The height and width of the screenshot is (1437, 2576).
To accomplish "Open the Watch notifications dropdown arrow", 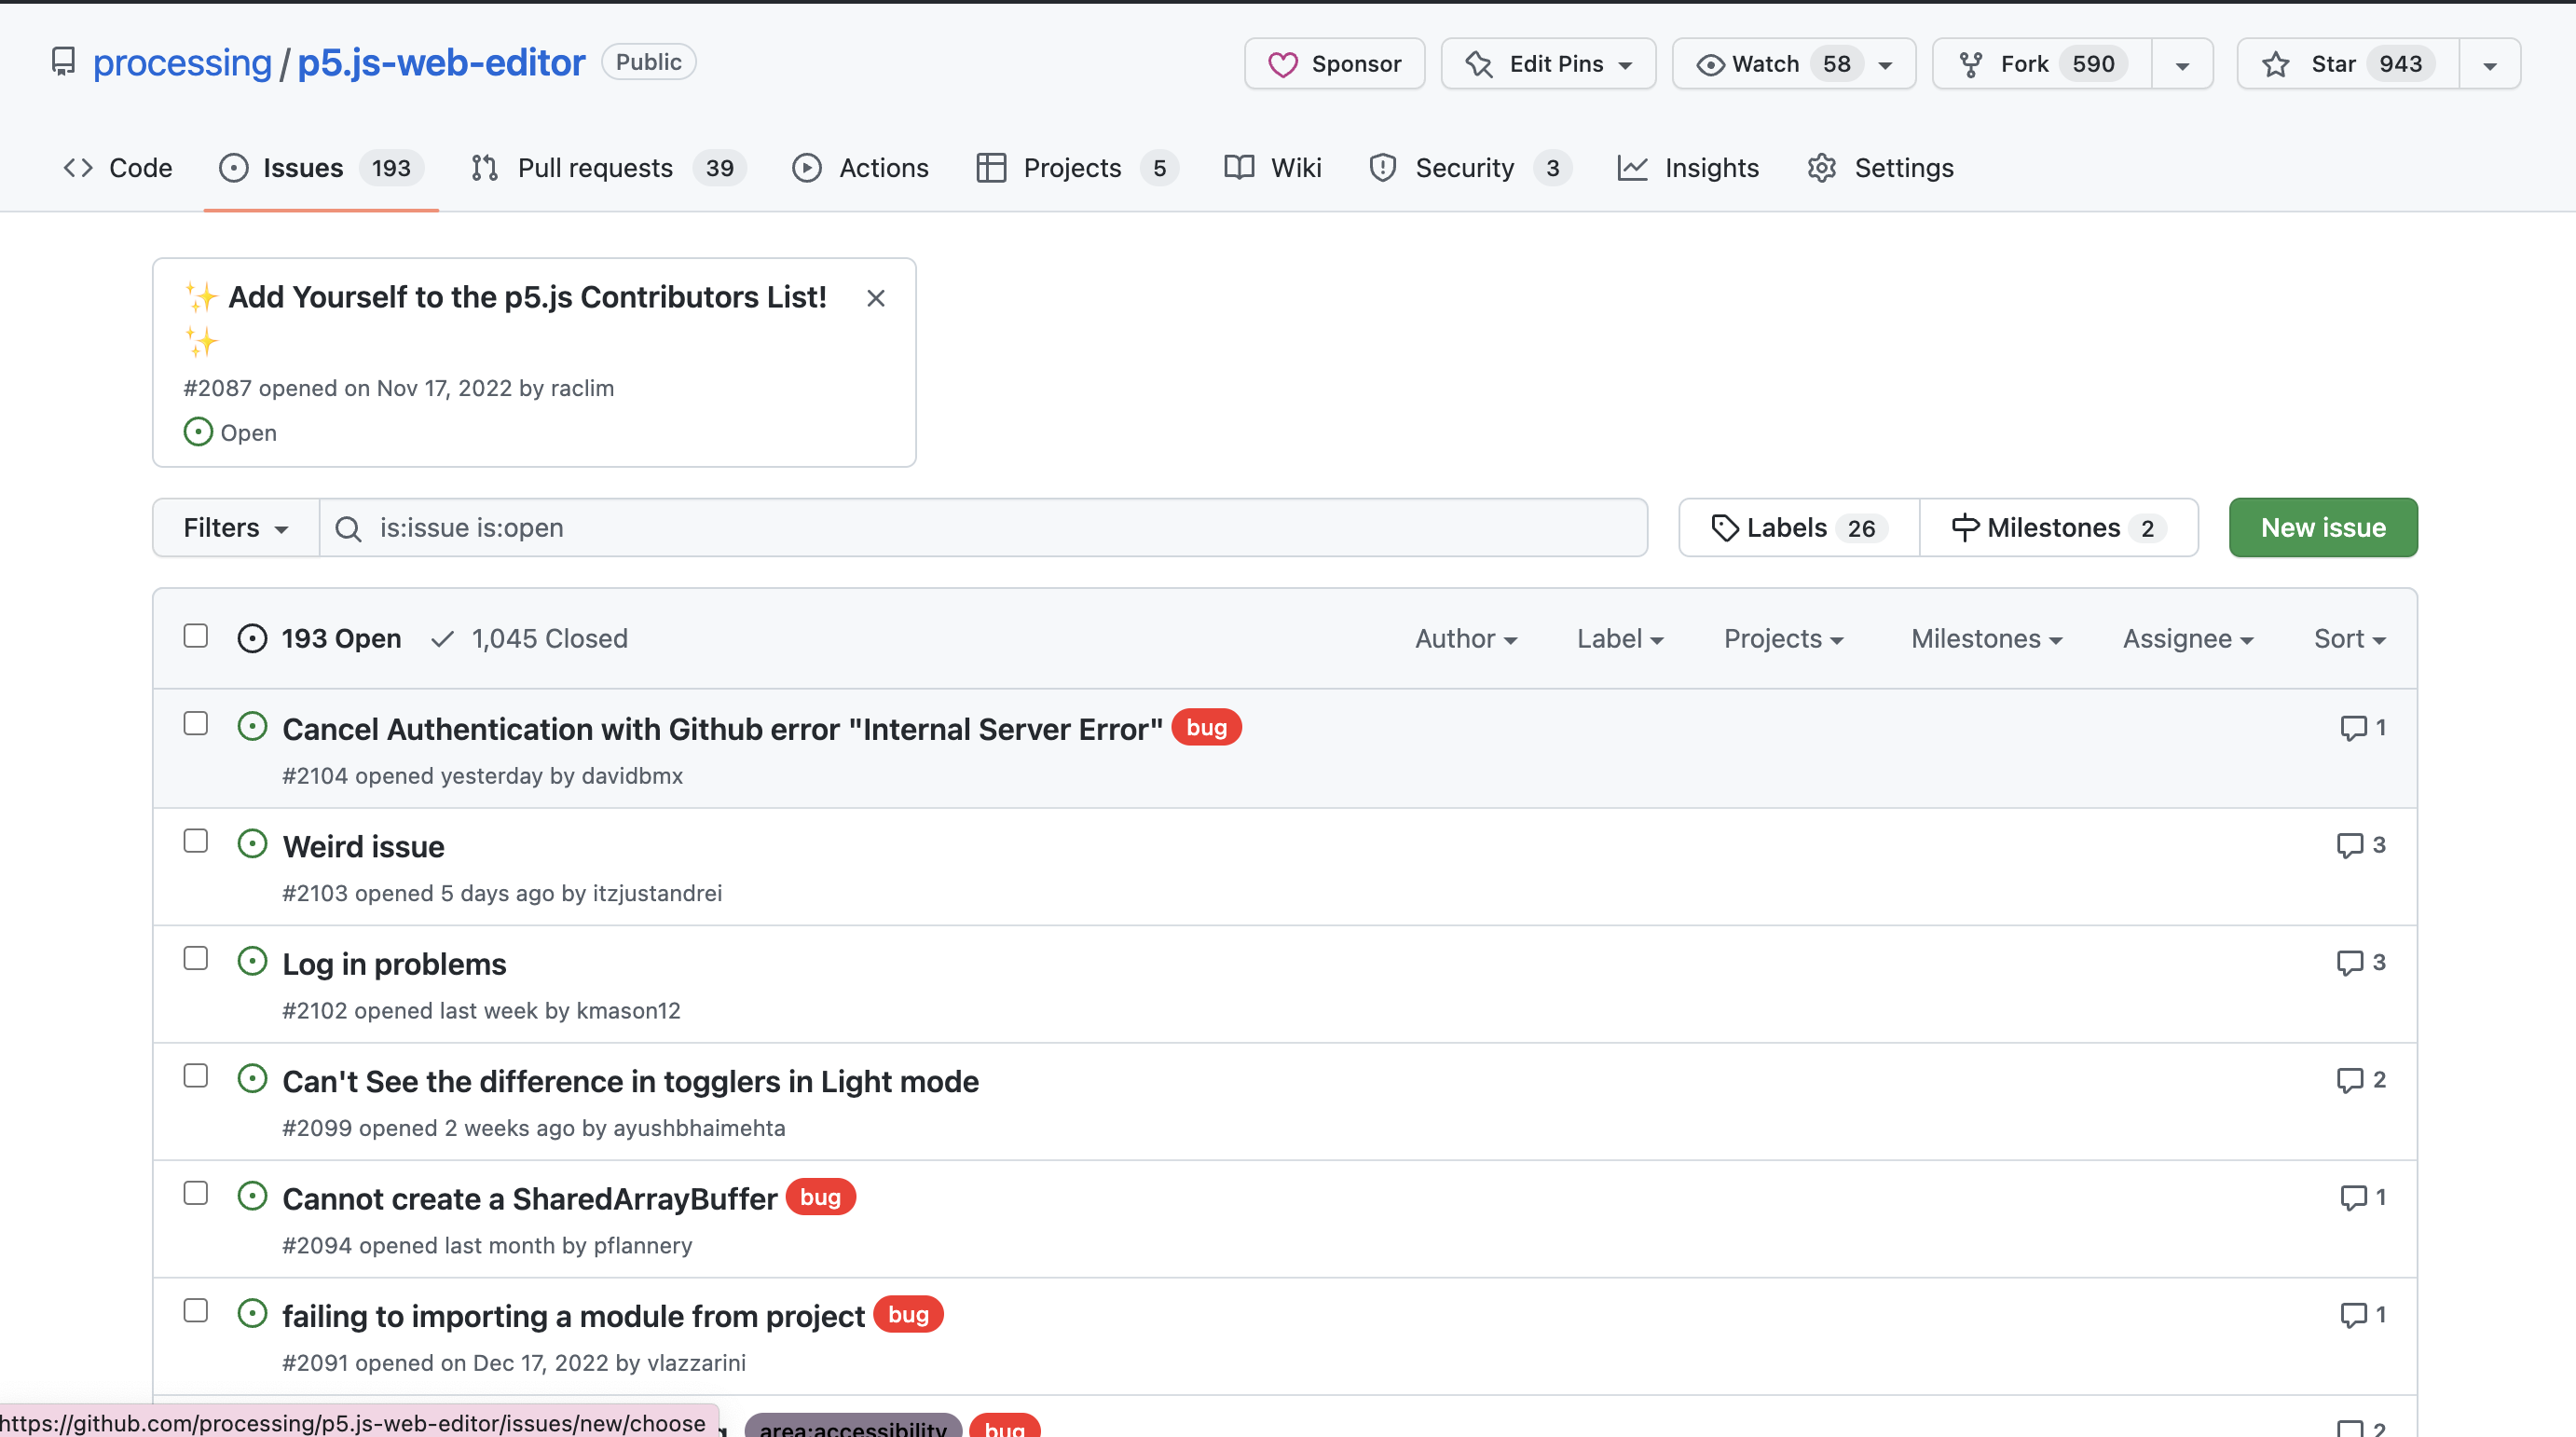I will click(x=1885, y=65).
